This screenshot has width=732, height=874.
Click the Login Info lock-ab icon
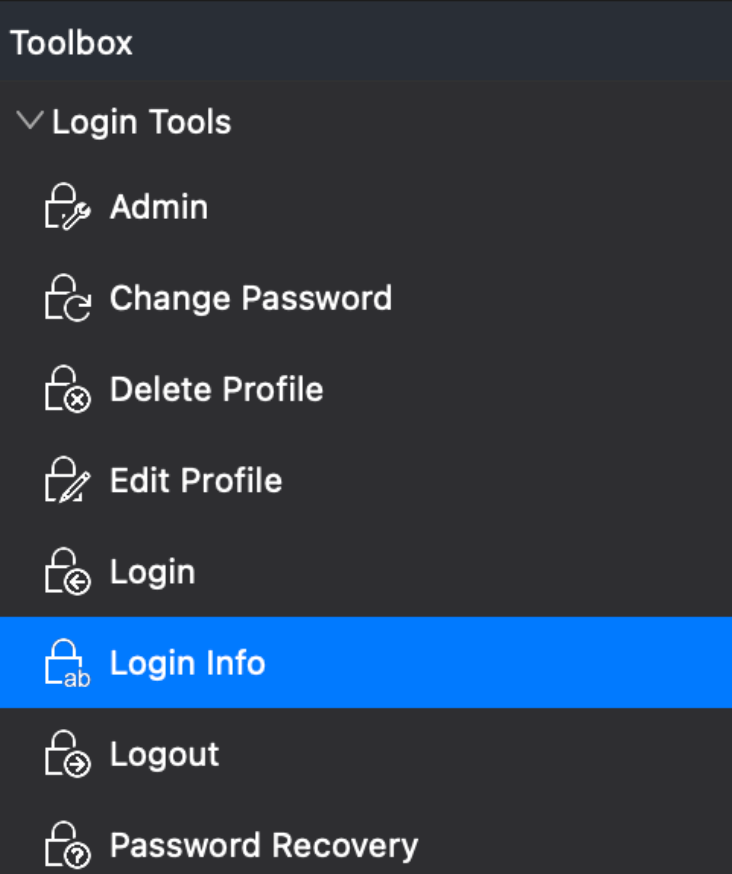click(67, 663)
